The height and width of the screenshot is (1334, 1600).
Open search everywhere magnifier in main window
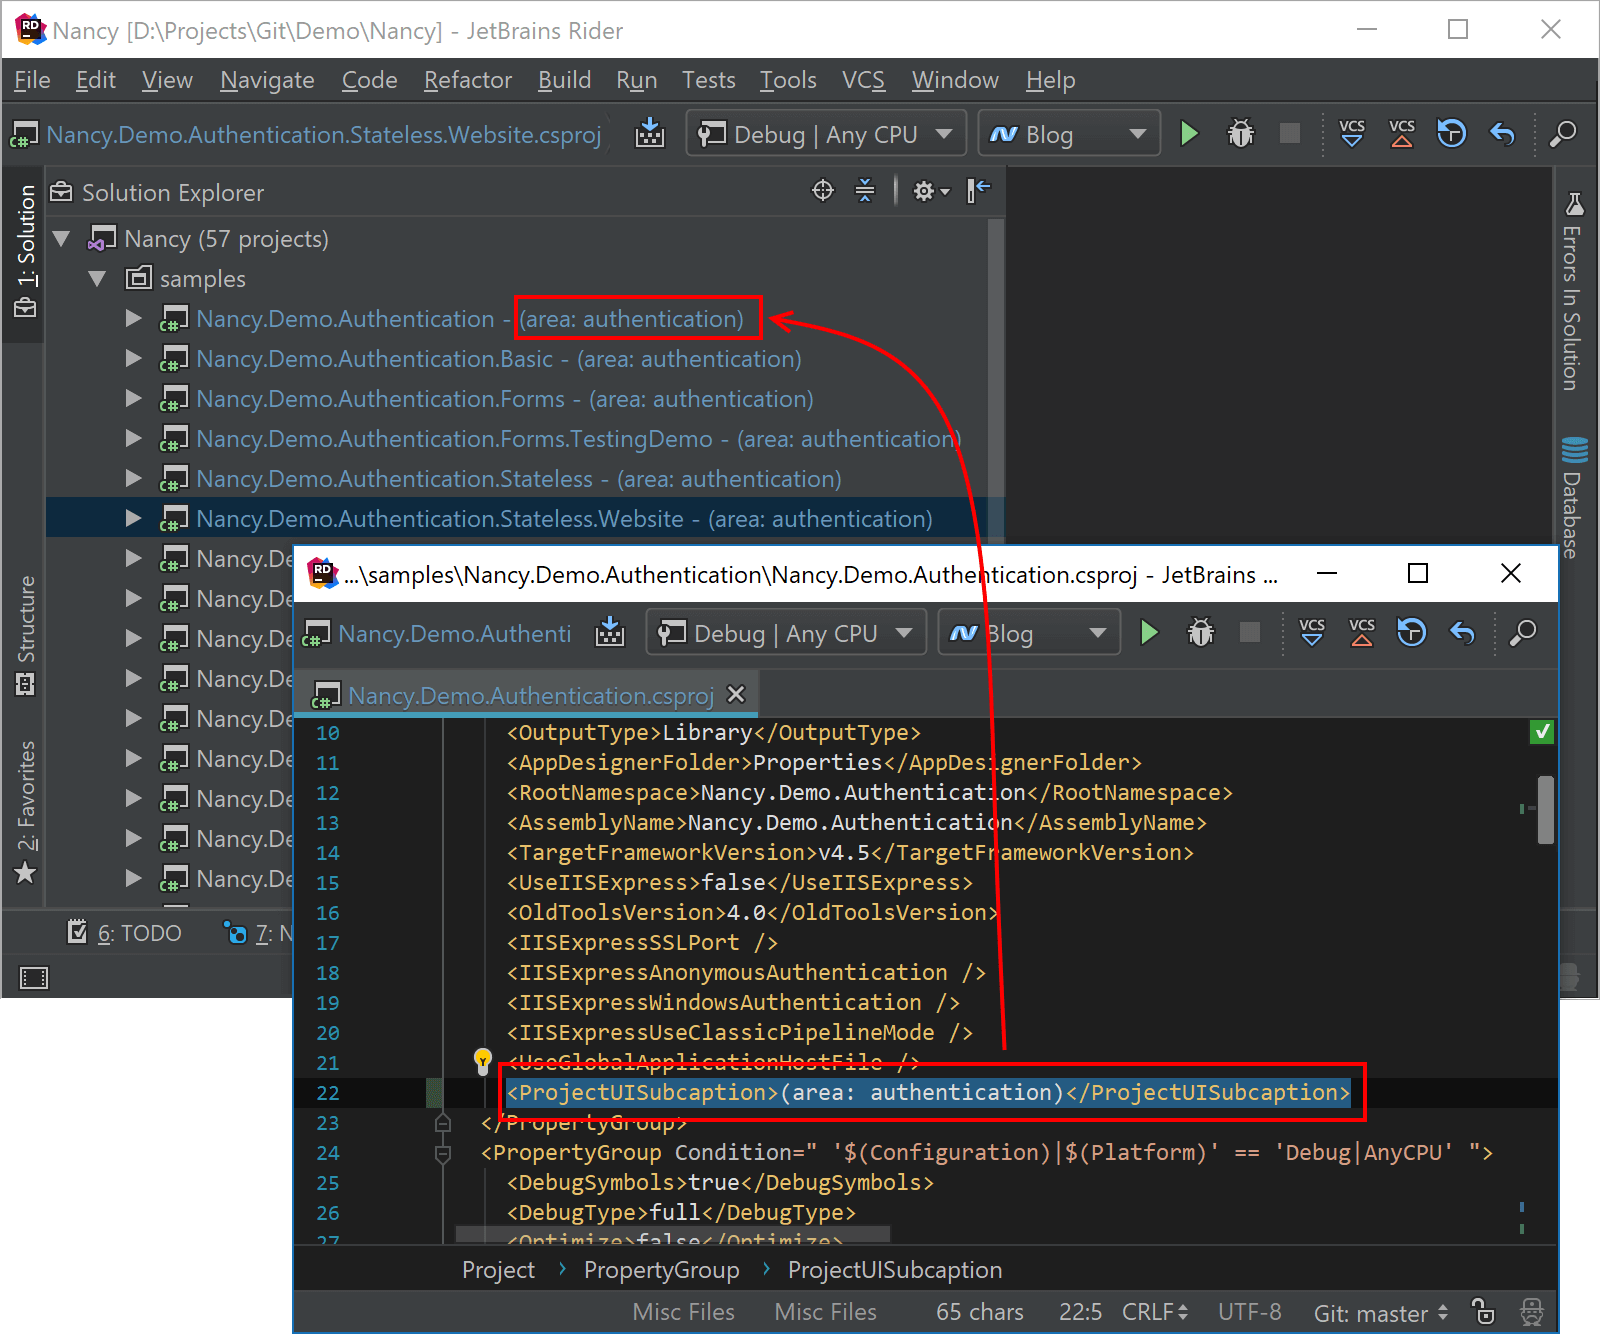(1562, 133)
